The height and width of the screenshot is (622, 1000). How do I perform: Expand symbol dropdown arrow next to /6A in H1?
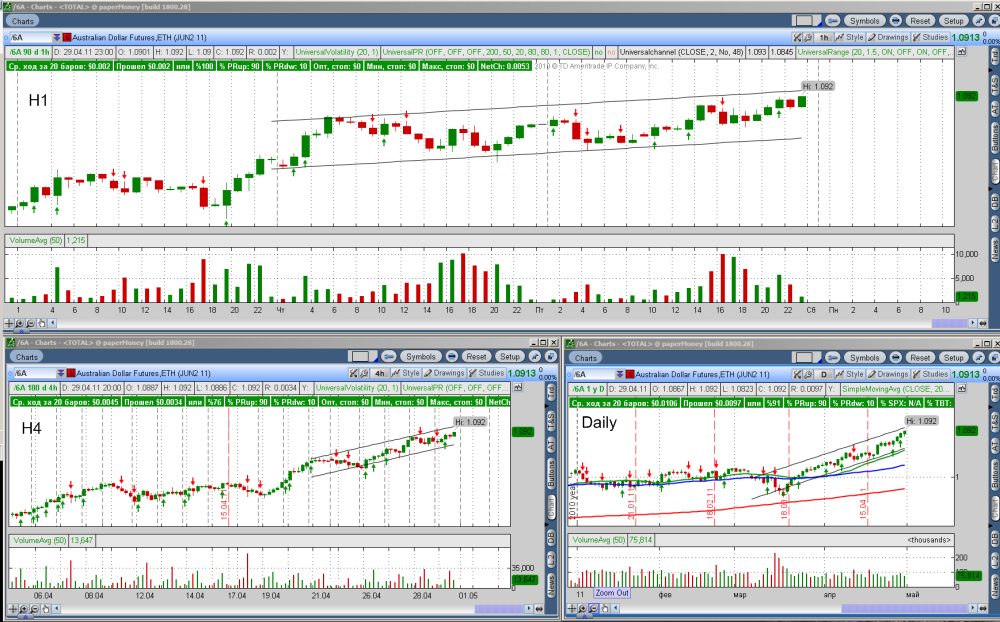57,37
